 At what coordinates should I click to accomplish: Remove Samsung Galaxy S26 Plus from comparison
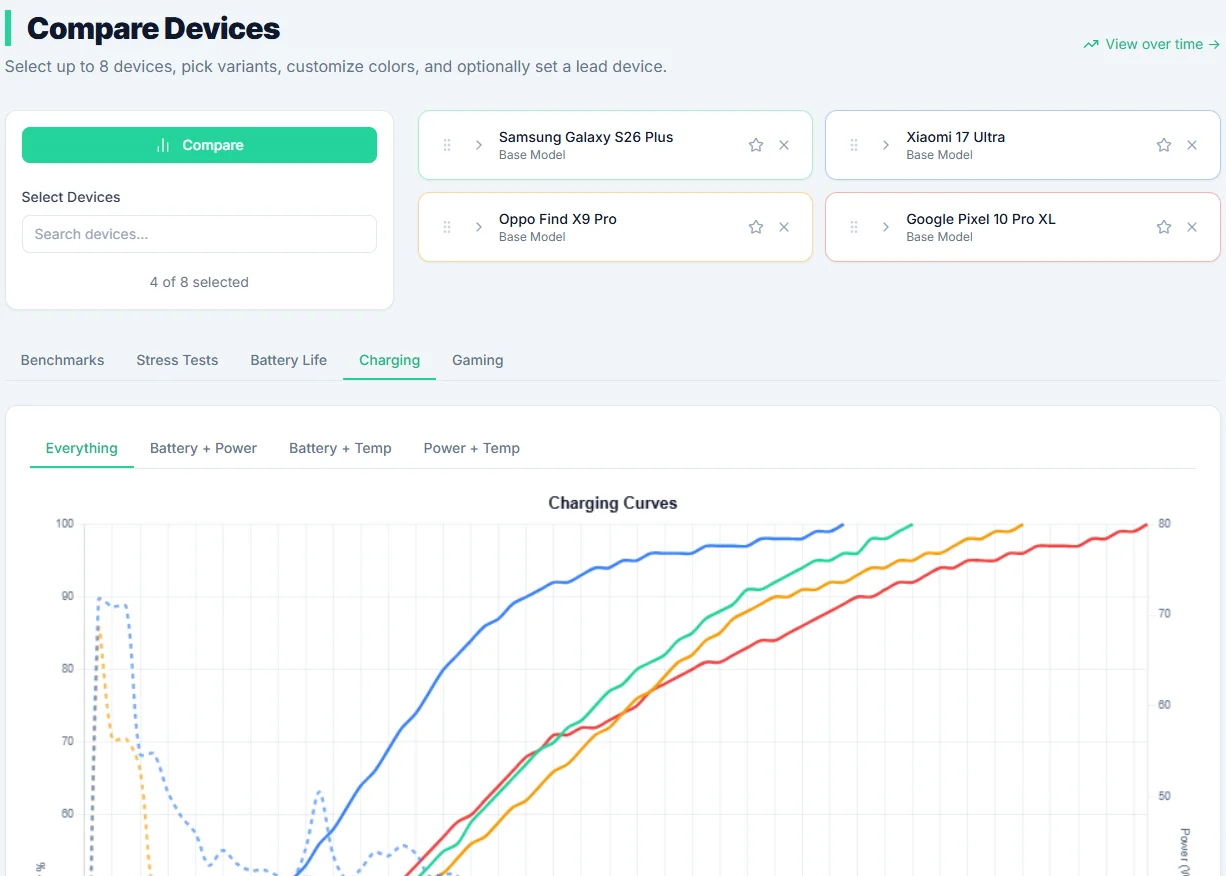pos(784,145)
